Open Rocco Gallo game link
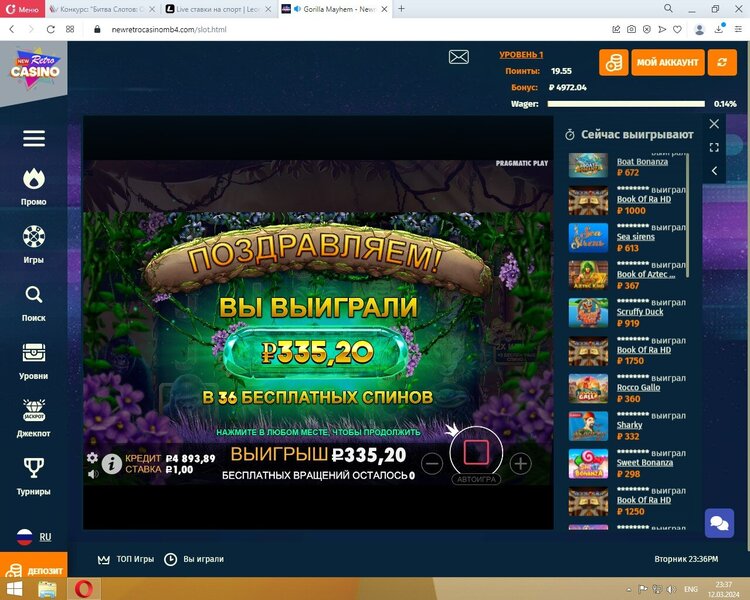This screenshot has width=750, height=600. point(638,388)
